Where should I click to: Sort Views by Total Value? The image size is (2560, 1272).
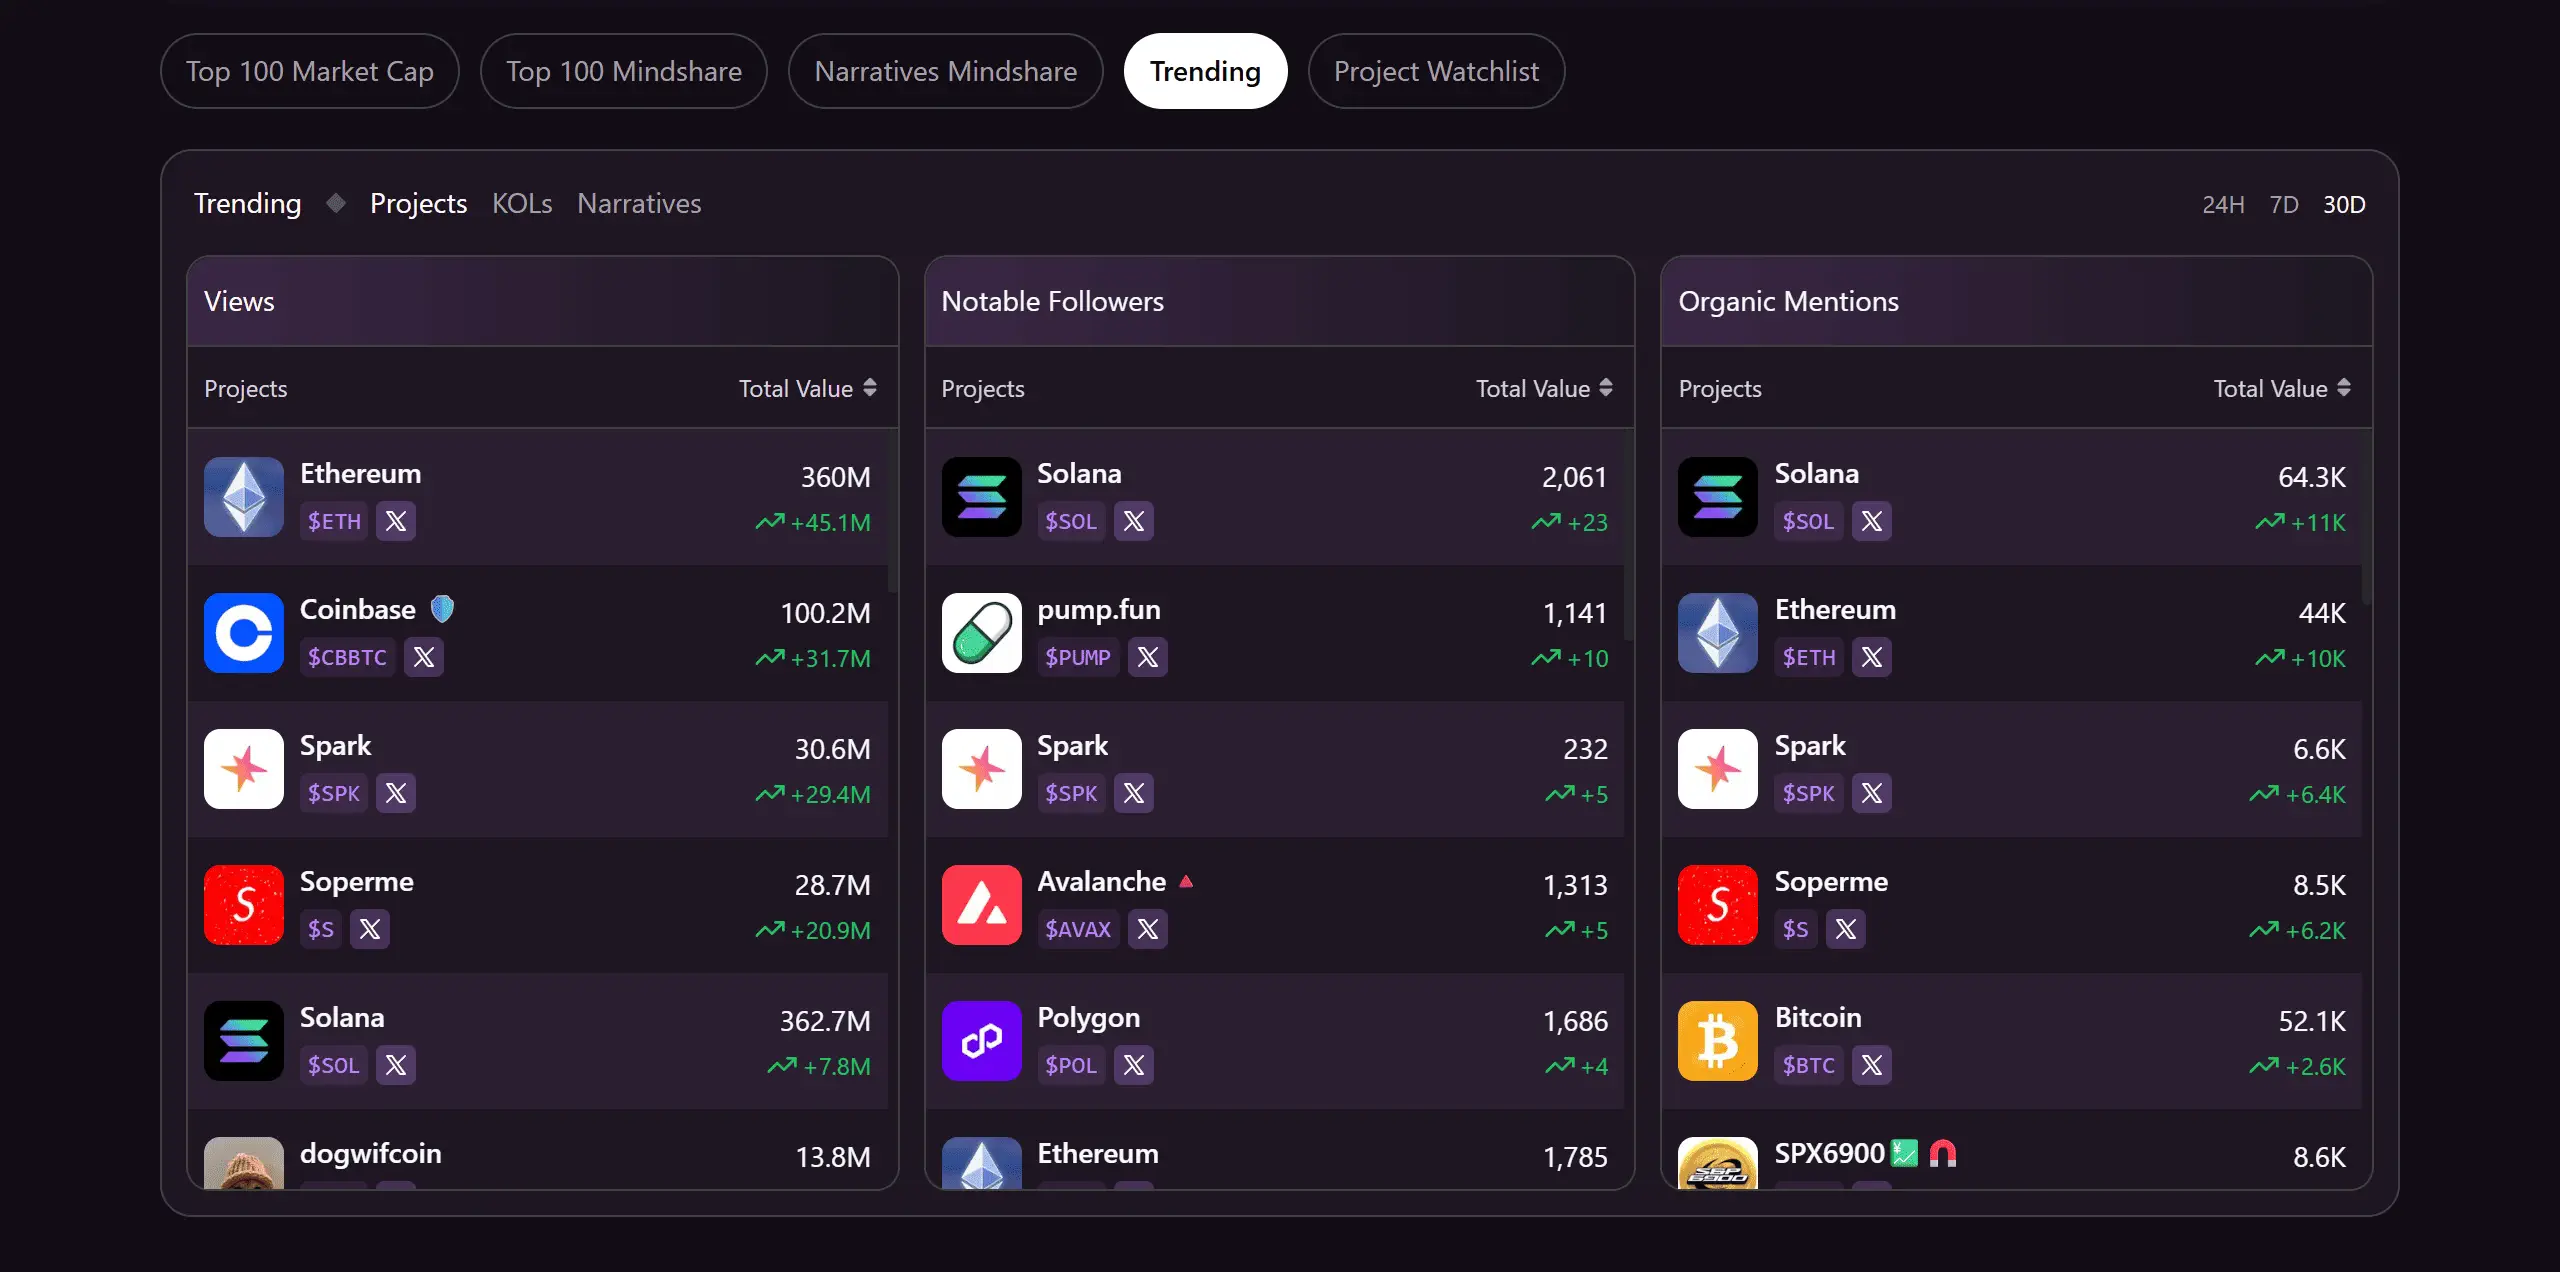tap(869, 388)
